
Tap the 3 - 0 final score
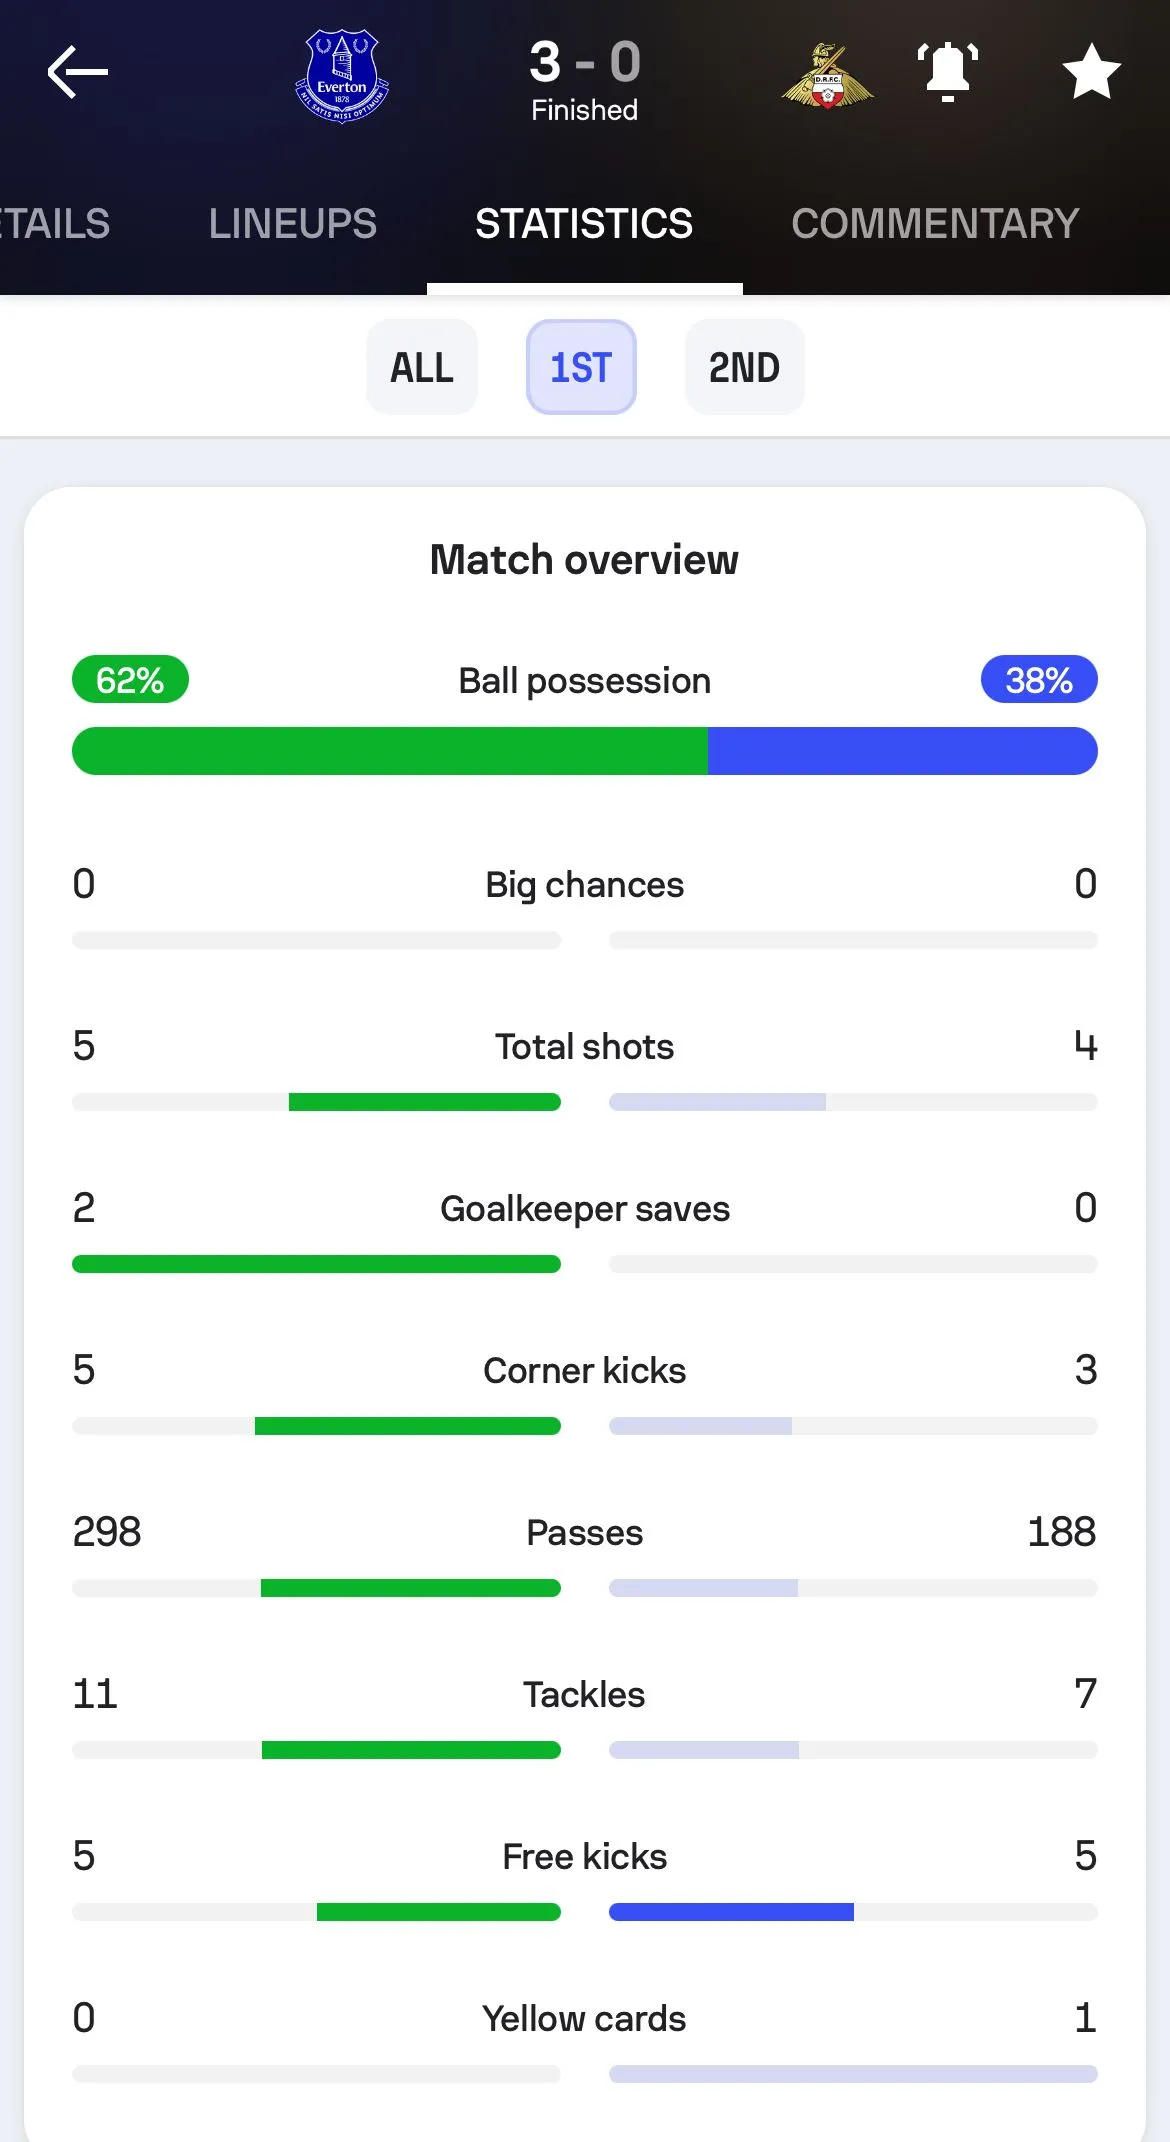(585, 62)
